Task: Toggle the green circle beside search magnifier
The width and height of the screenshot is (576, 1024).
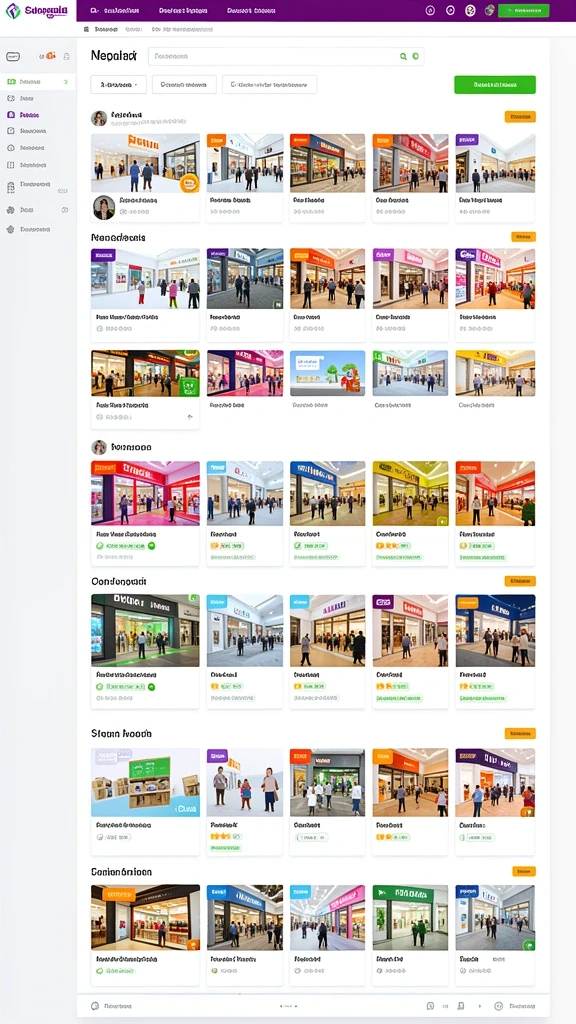Action: point(415,57)
